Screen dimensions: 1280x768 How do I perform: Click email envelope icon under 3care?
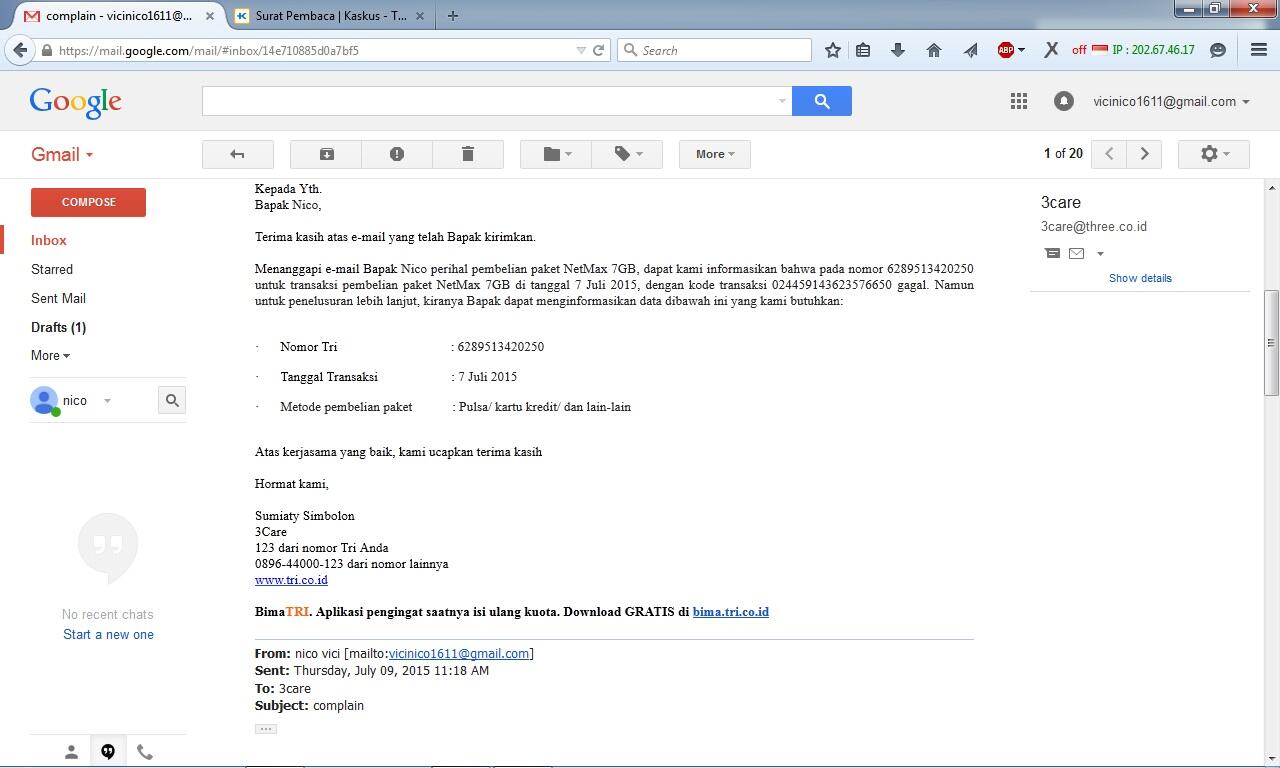tap(1076, 253)
